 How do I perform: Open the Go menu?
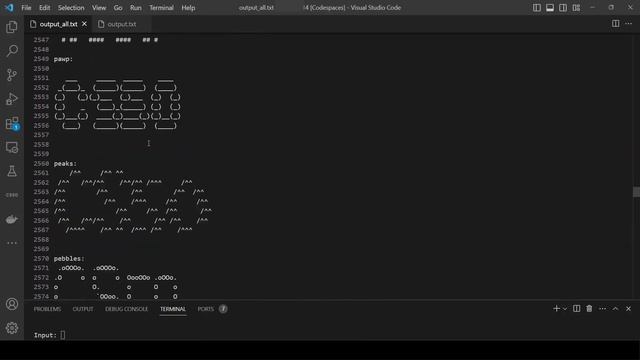pyautogui.click(x=118, y=8)
